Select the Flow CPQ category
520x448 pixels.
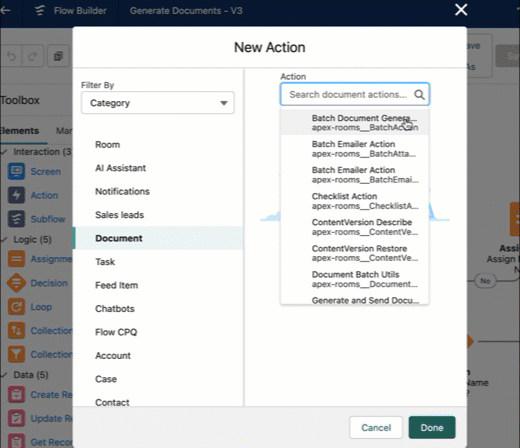158,332
